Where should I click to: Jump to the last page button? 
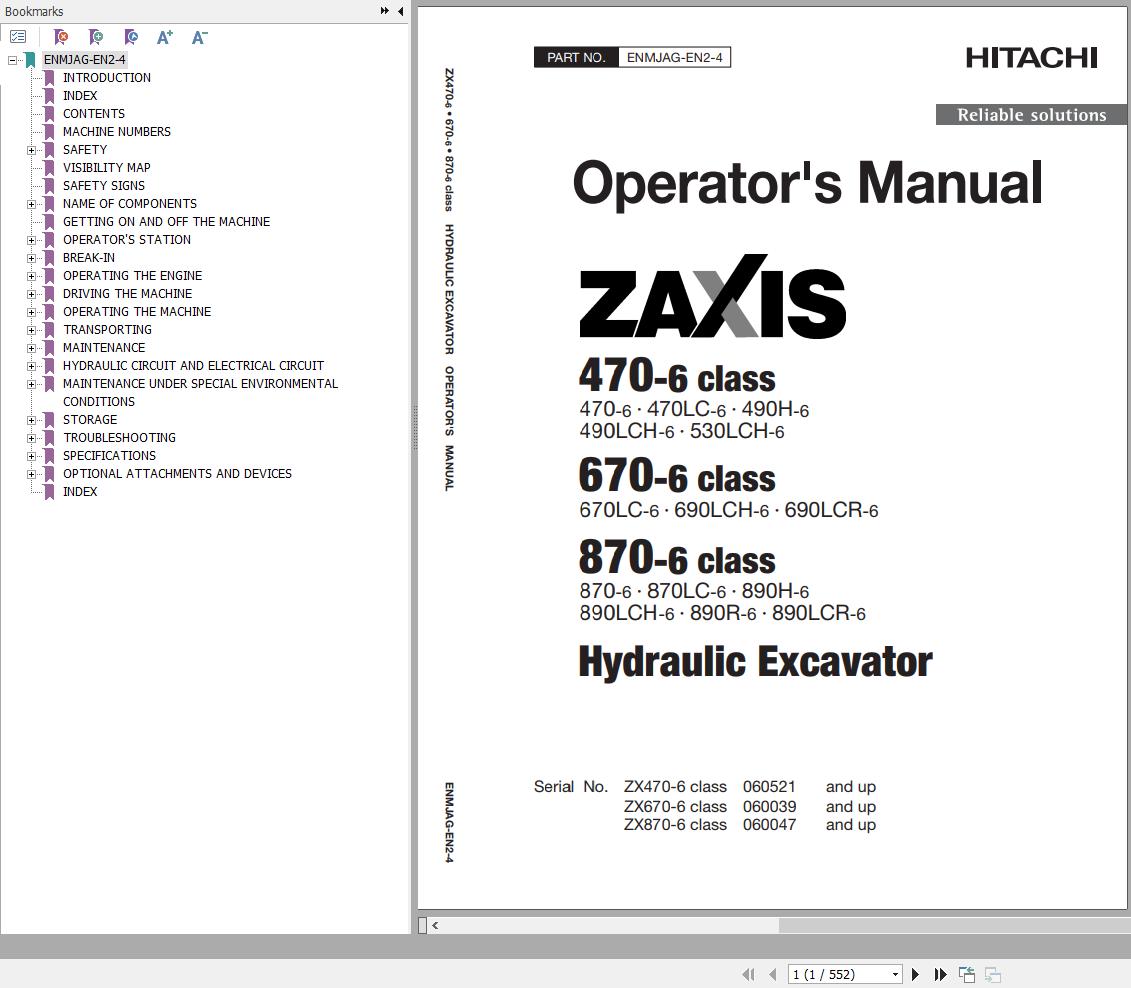click(940, 974)
